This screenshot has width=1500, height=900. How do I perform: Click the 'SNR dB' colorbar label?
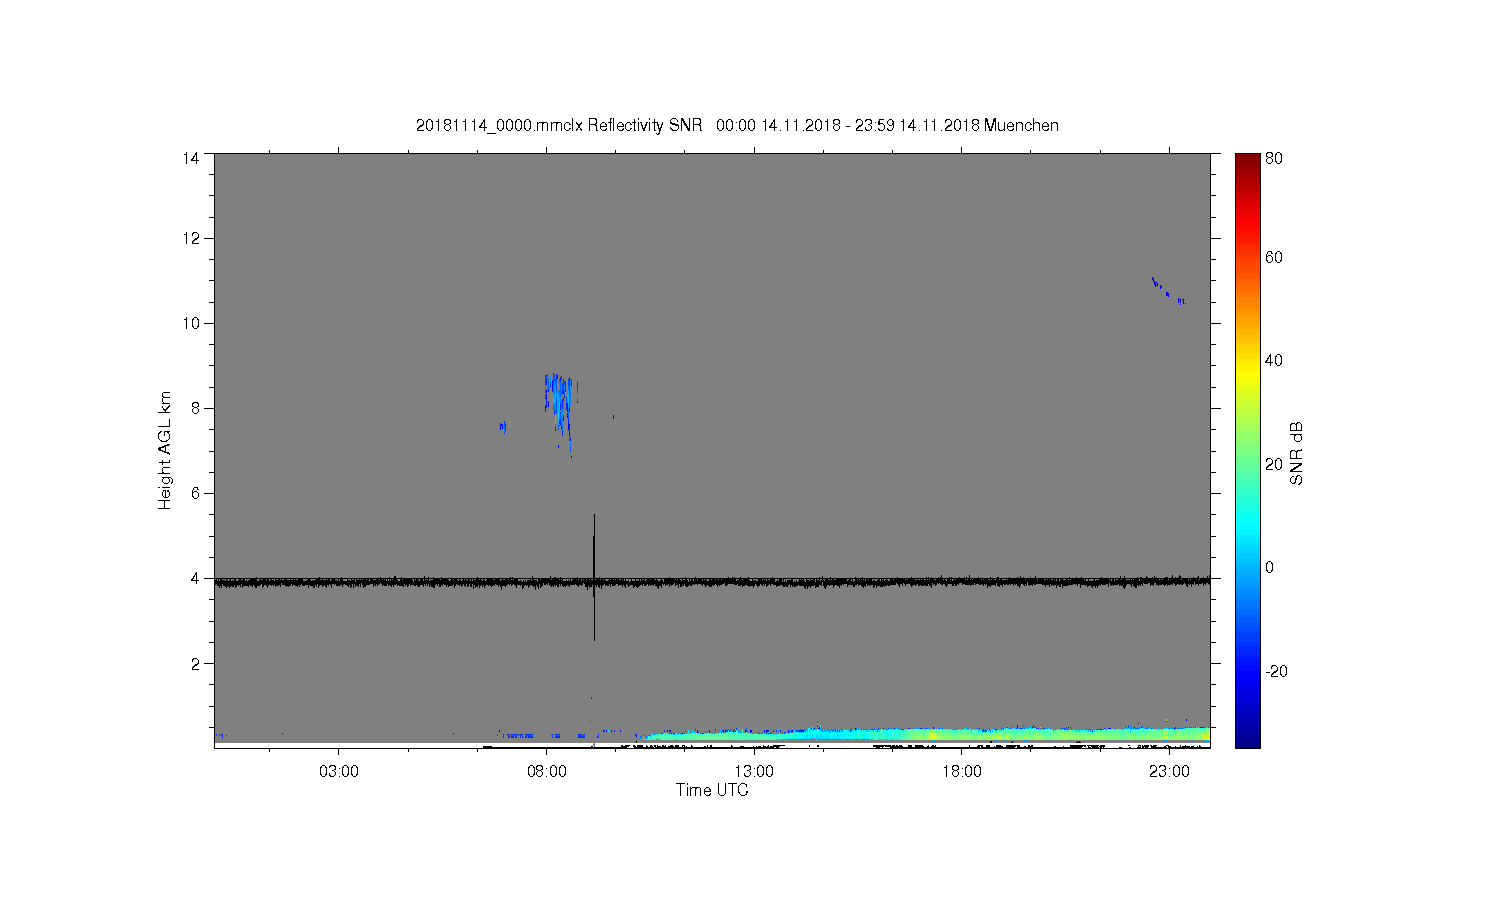[x=1296, y=453]
